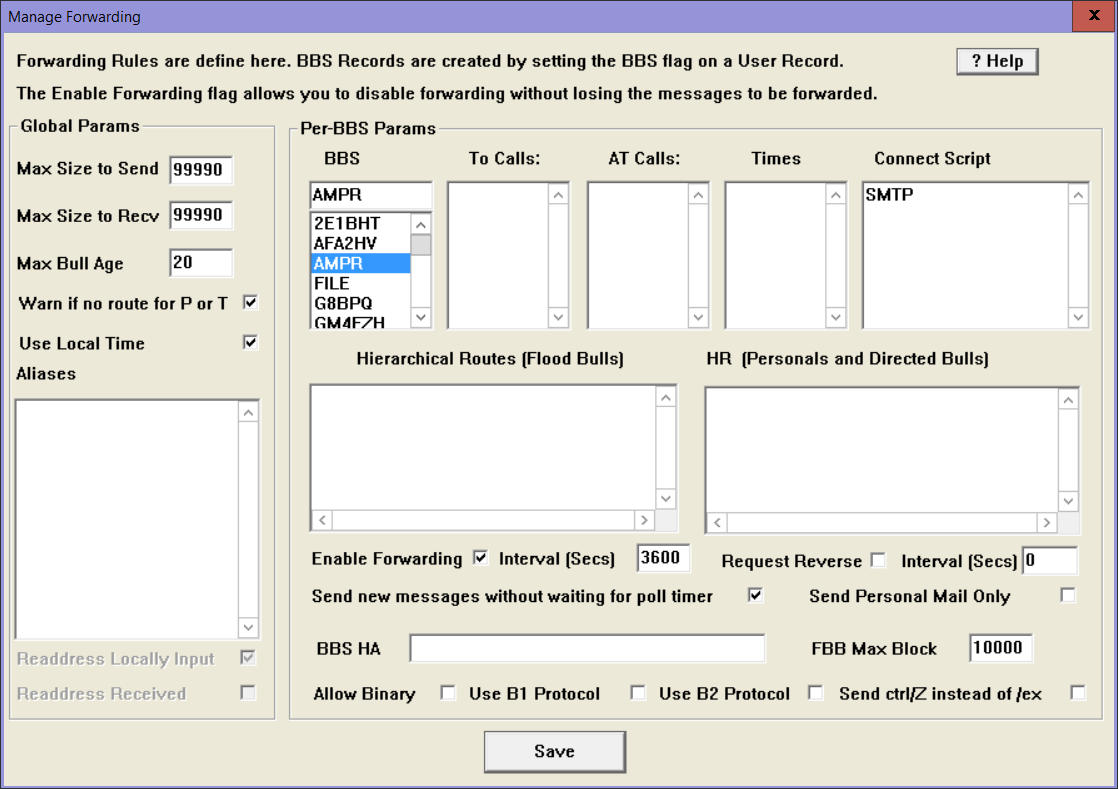This screenshot has height=789, width=1118.
Task: Toggle Use Local Time checkbox
Action: (x=250, y=343)
